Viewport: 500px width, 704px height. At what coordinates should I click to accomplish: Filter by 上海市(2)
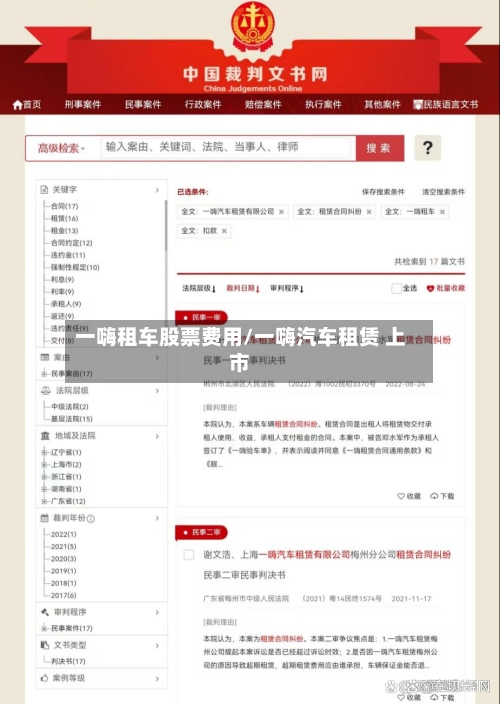pos(66,465)
